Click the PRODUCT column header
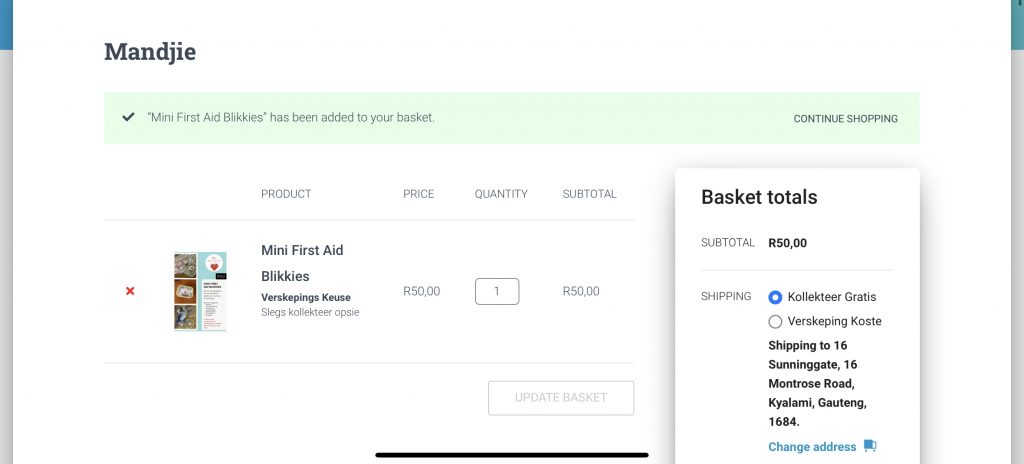The image size is (1024, 464). (x=286, y=194)
